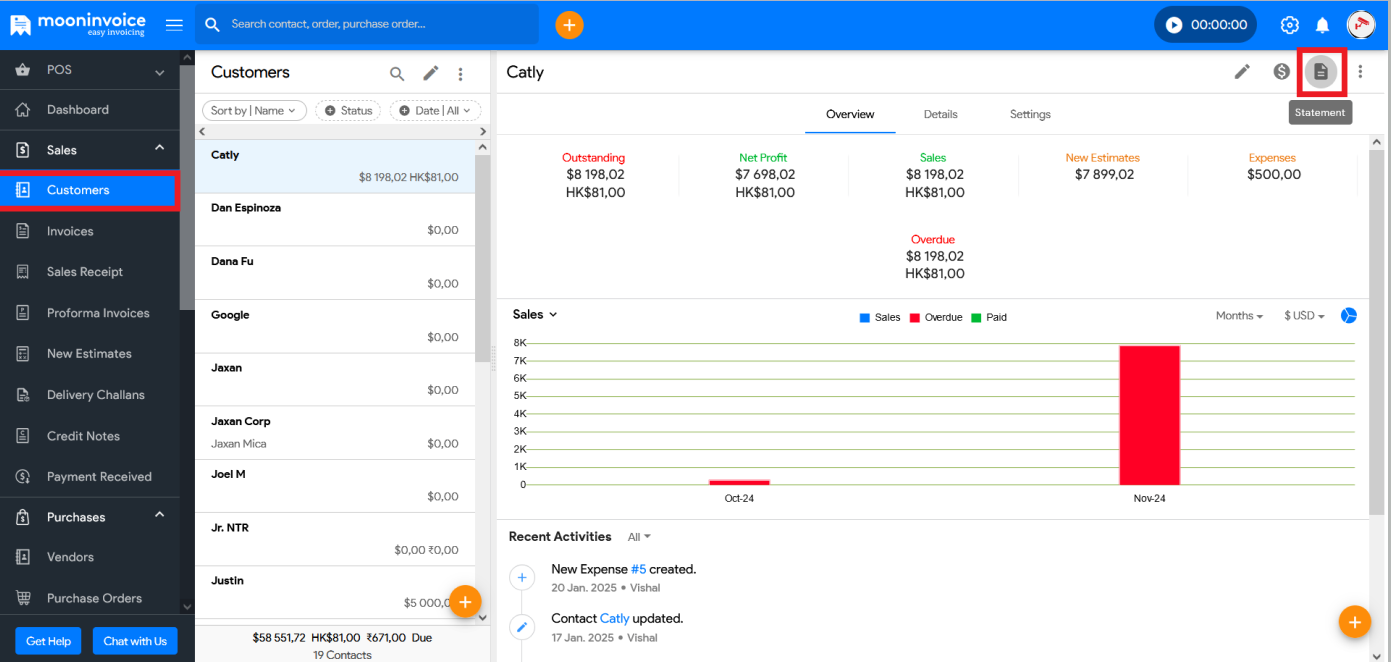Click the plus icon beside New Expense activity
The width and height of the screenshot is (1391, 662).
522,578
